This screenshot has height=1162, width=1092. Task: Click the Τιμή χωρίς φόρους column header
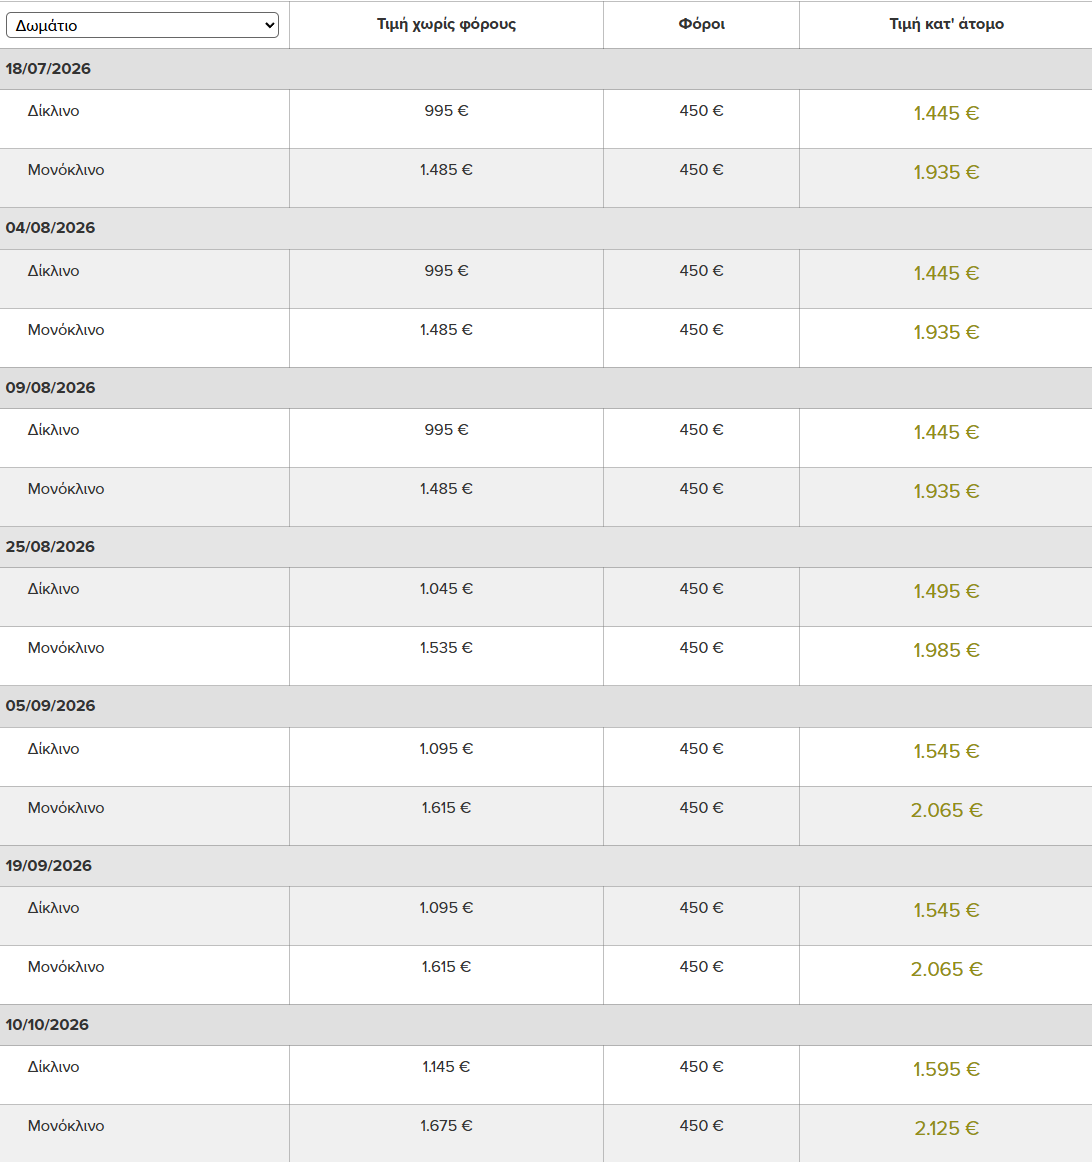[x=446, y=24]
